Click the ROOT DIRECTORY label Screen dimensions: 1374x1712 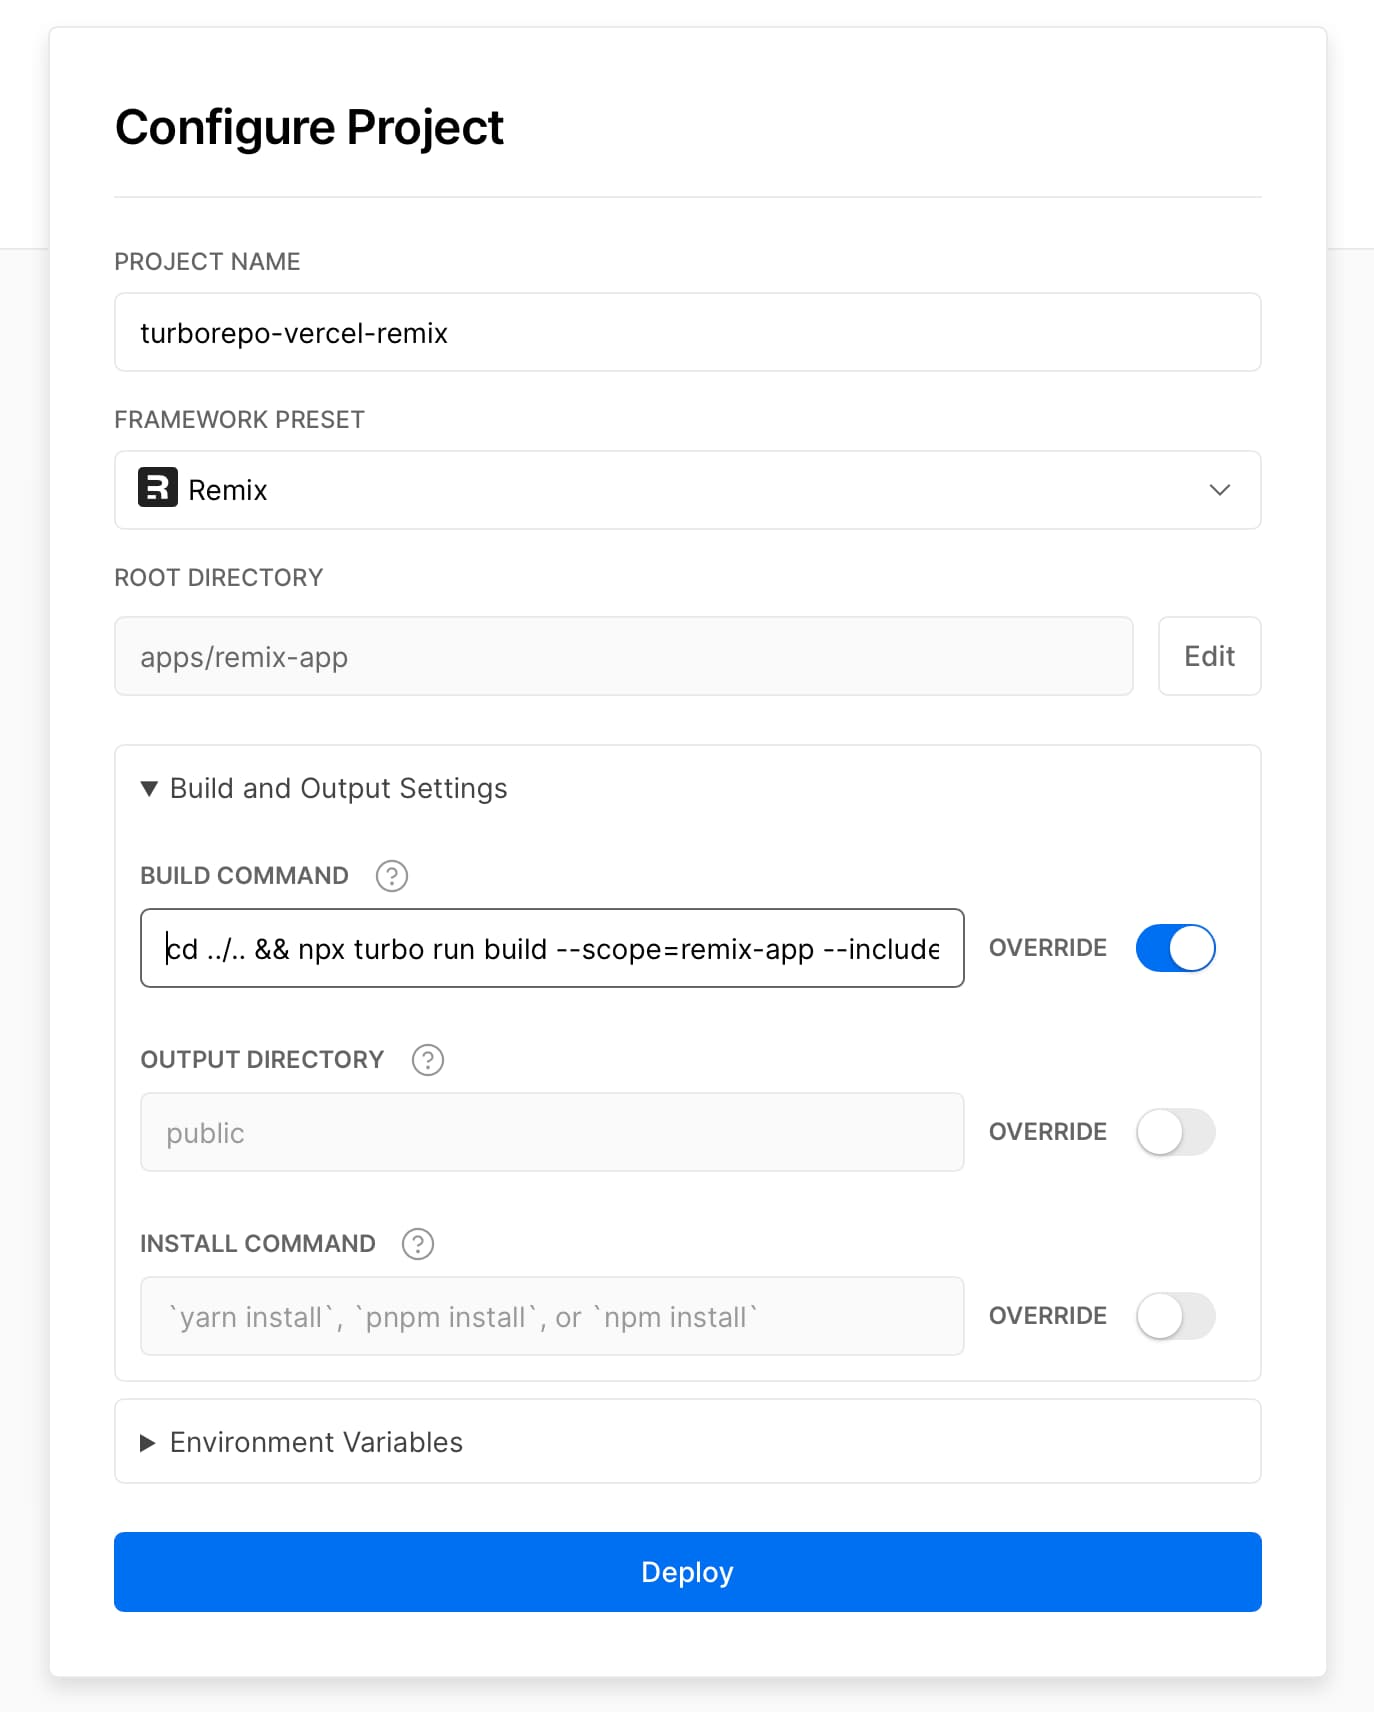(219, 578)
